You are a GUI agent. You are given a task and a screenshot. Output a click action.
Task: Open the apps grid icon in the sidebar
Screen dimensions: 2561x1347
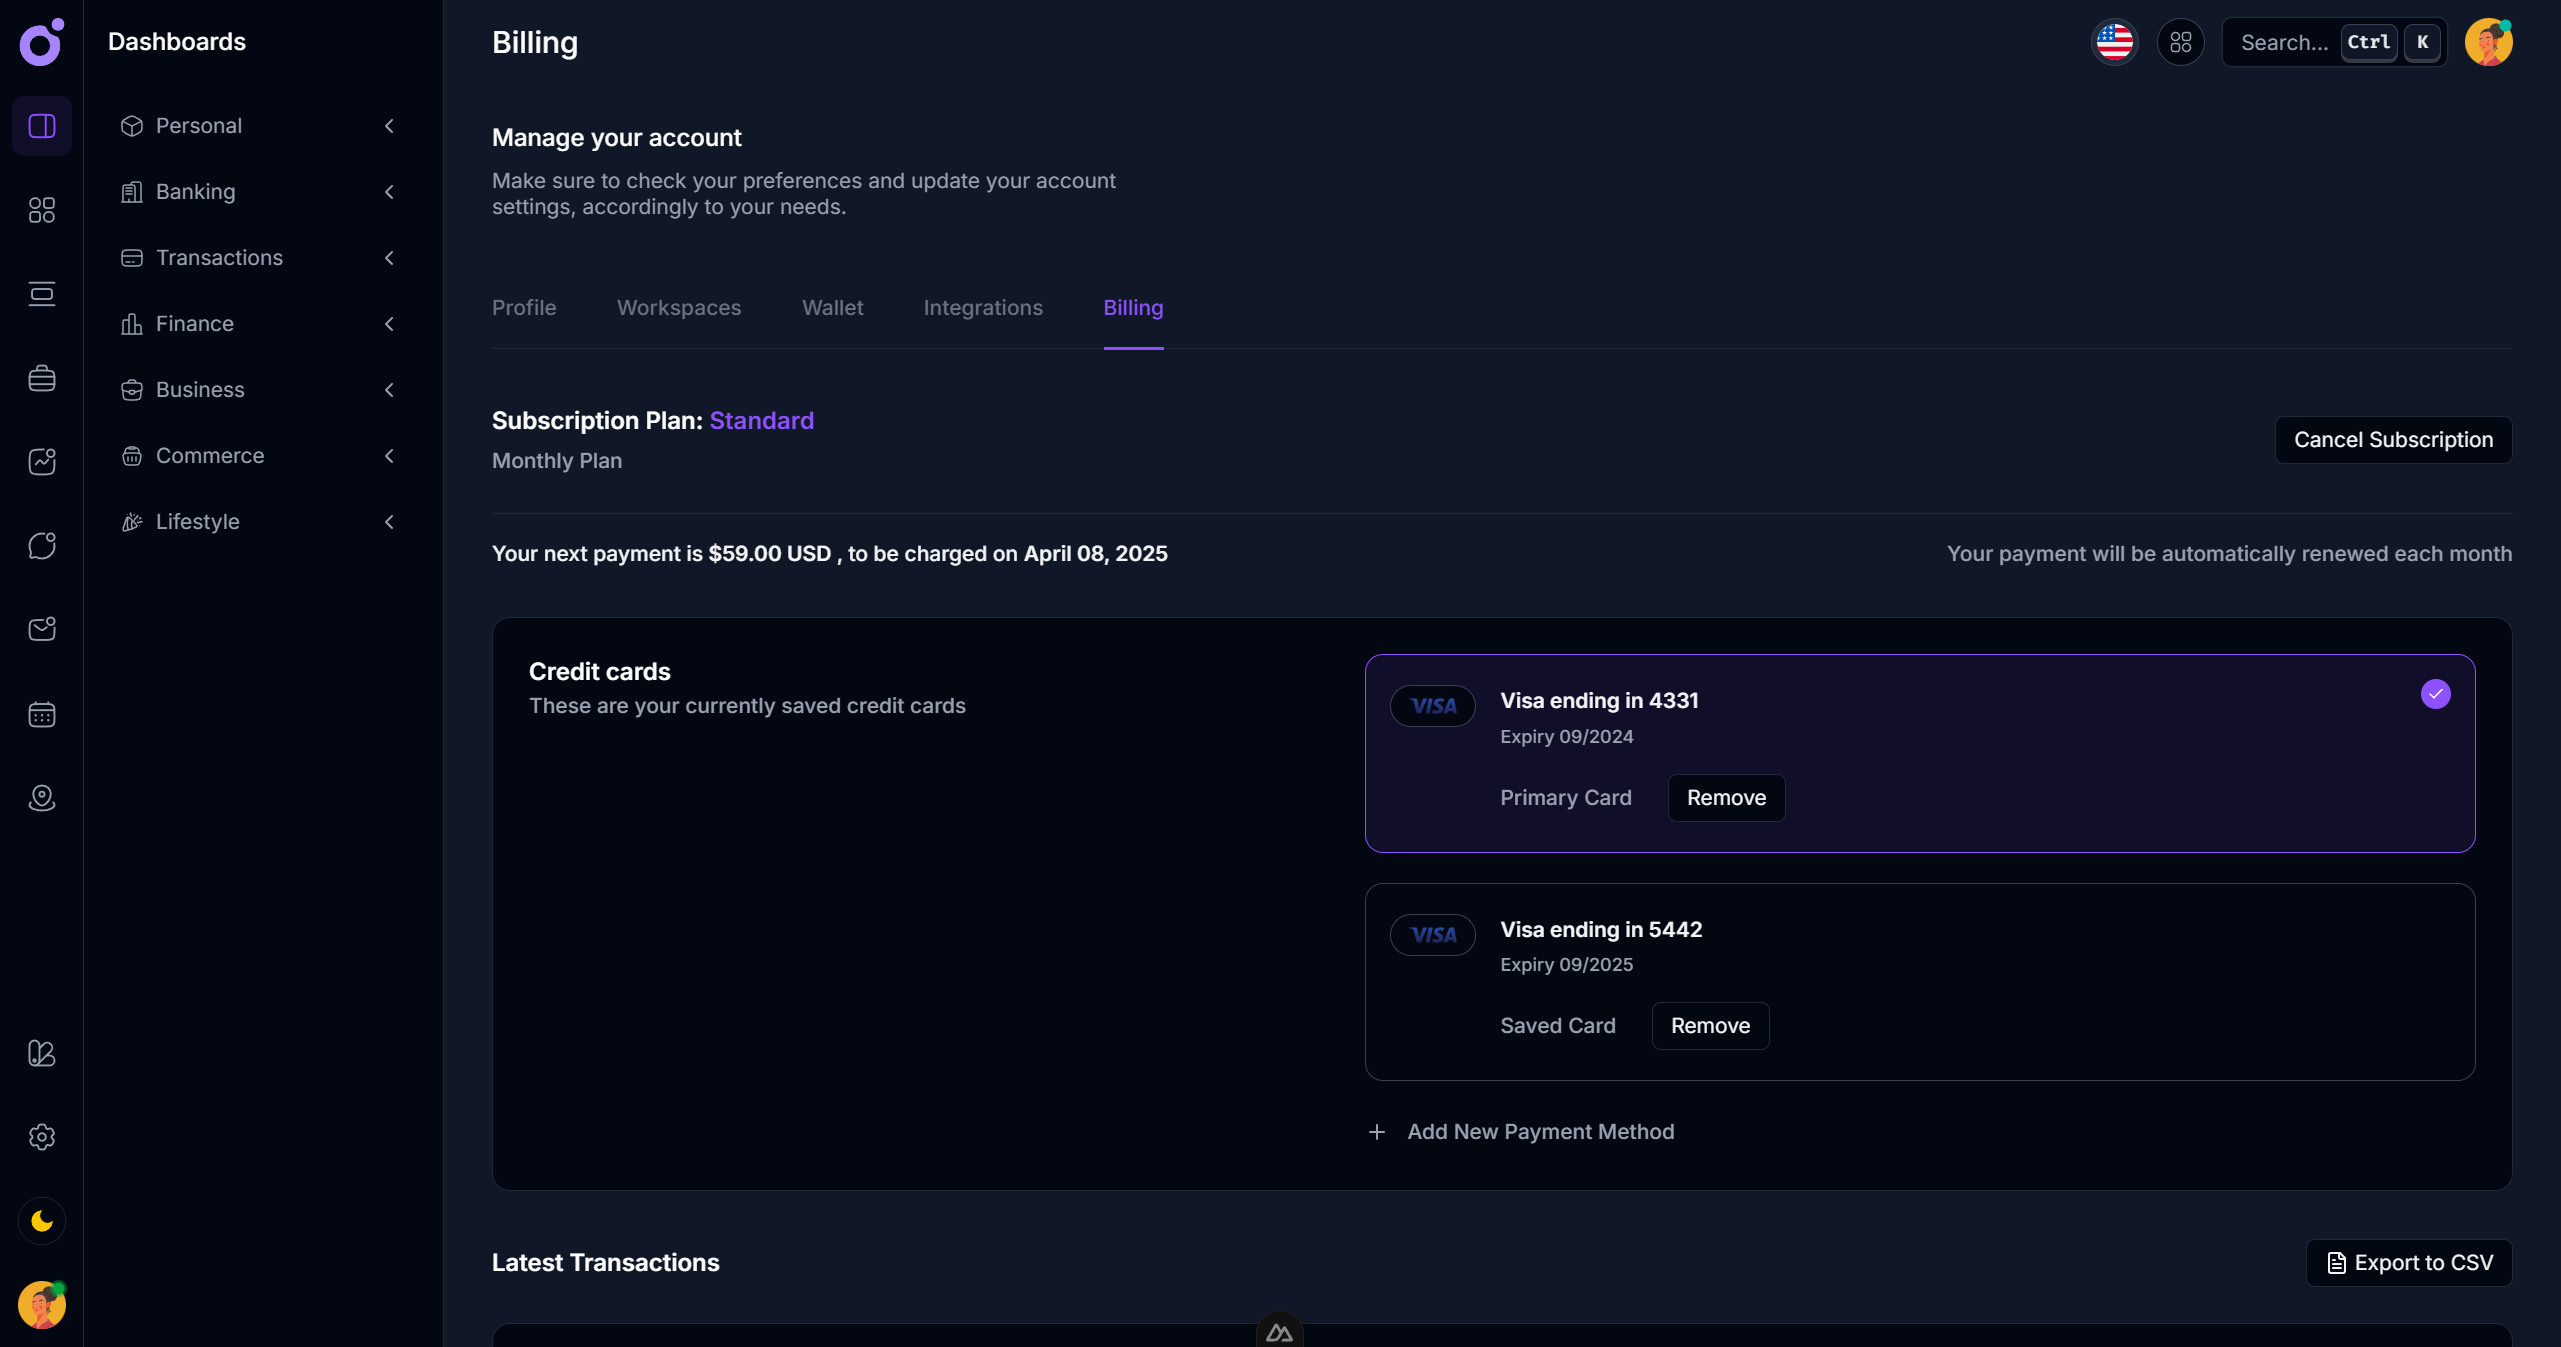[41, 210]
